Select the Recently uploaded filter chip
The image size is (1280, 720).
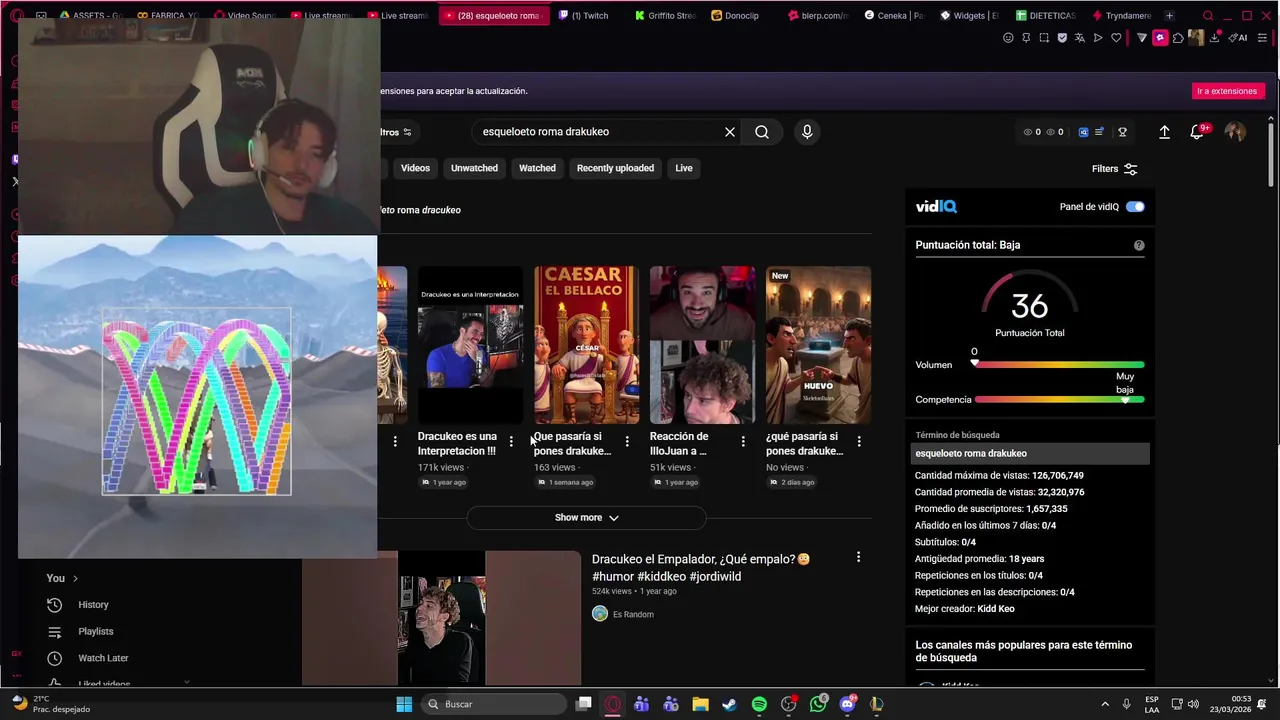pos(615,168)
